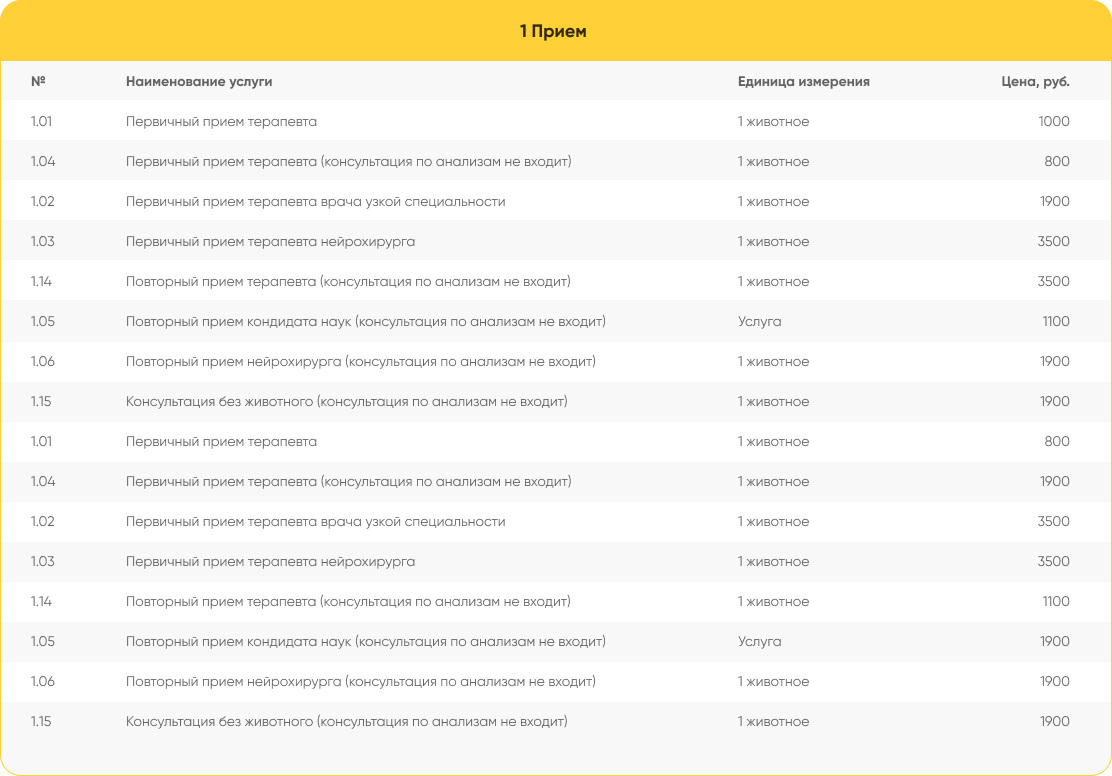1112x776 pixels.
Task: Click 'Услуга' unit in second 1.05 row
Action: (760, 642)
